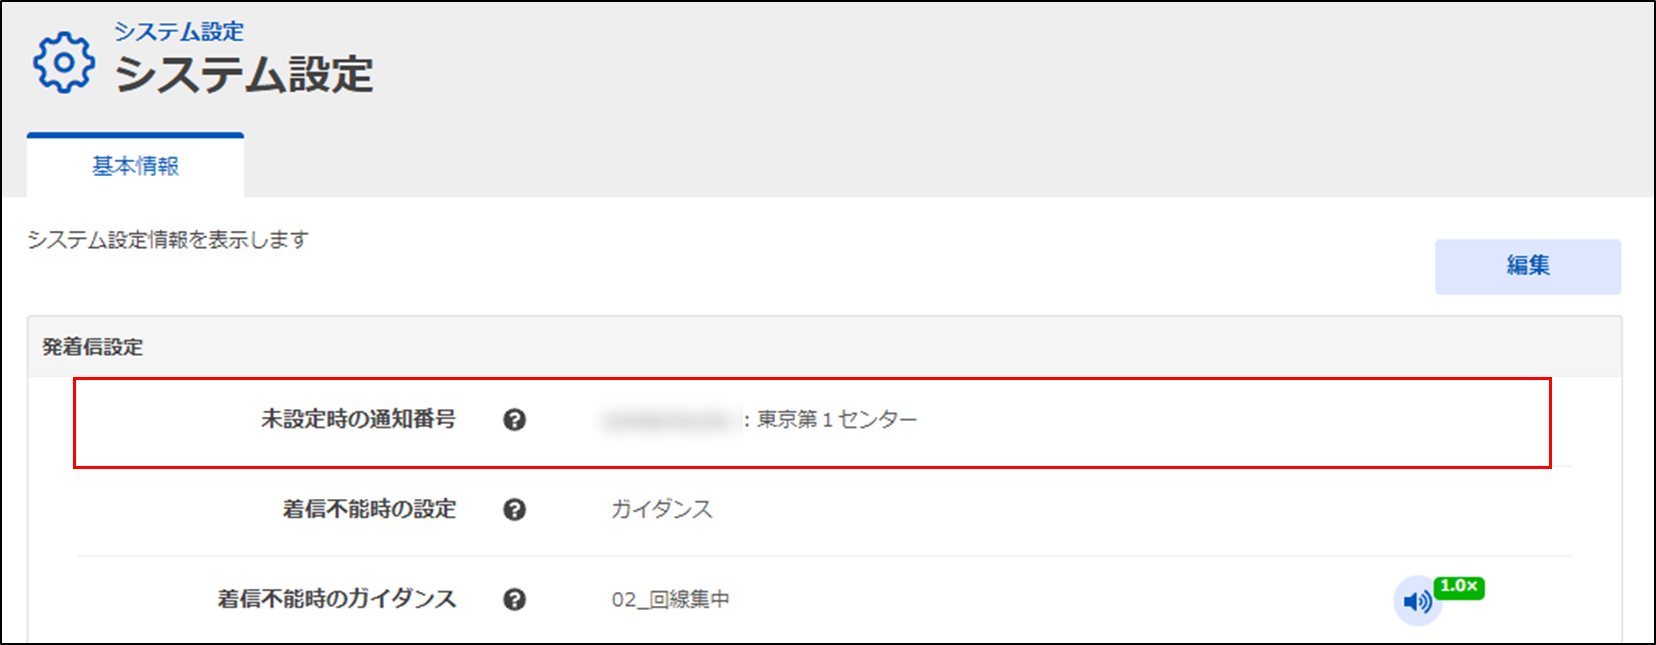Open help icon for 着信不能時のガイダンス
The height and width of the screenshot is (645, 1656).
point(514,600)
